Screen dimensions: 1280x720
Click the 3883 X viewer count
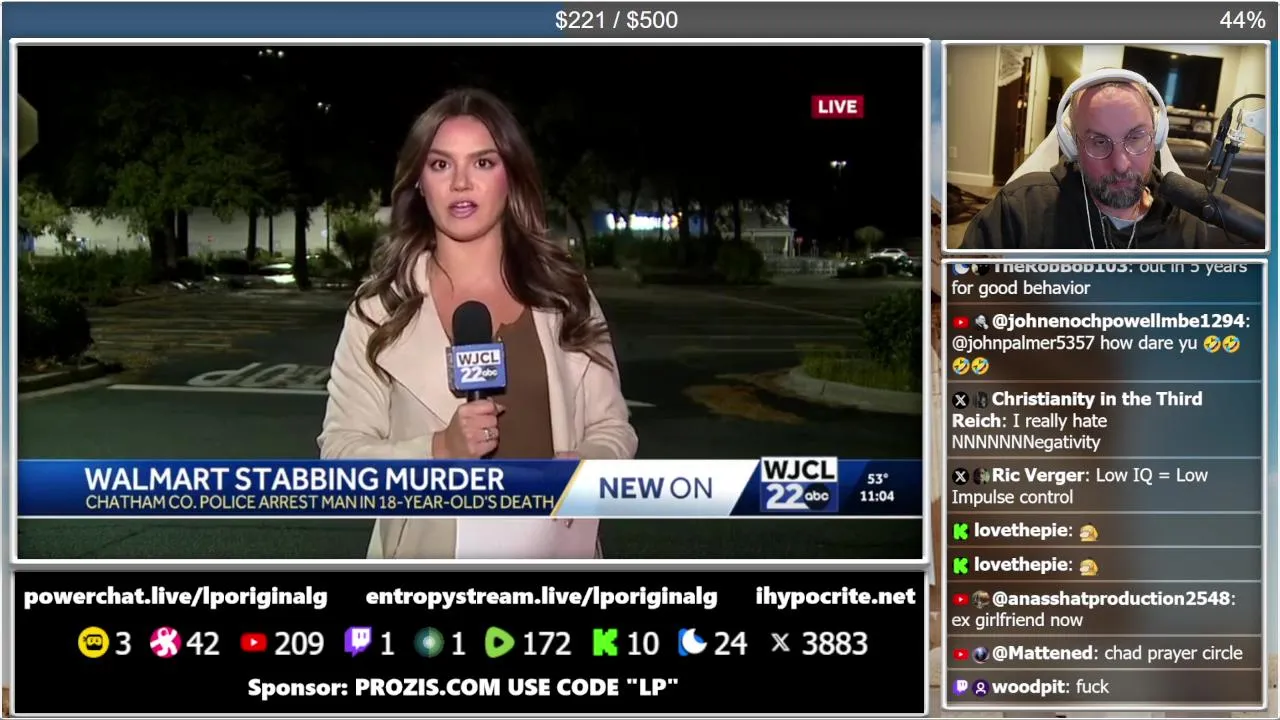(x=834, y=644)
